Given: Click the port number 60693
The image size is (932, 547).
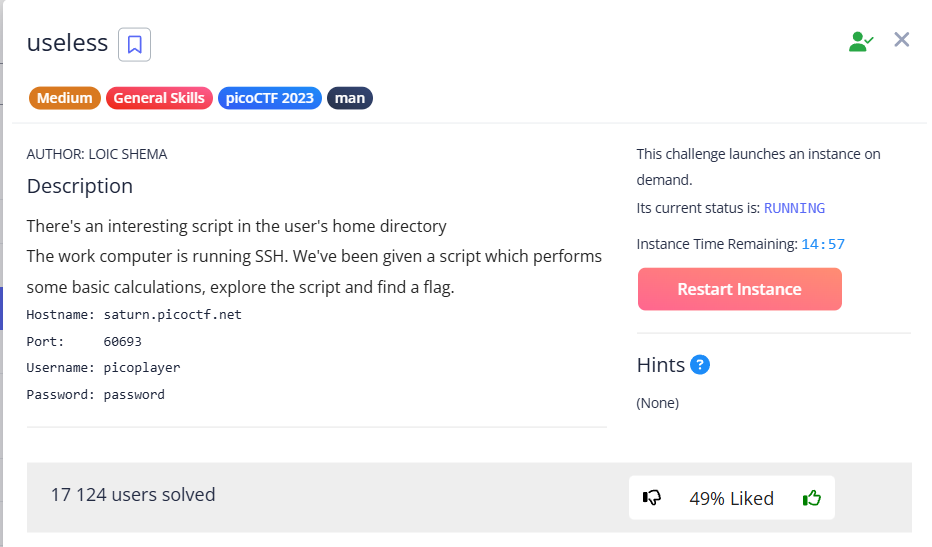Looking at the screenshot, I should (x=123, y=341).
